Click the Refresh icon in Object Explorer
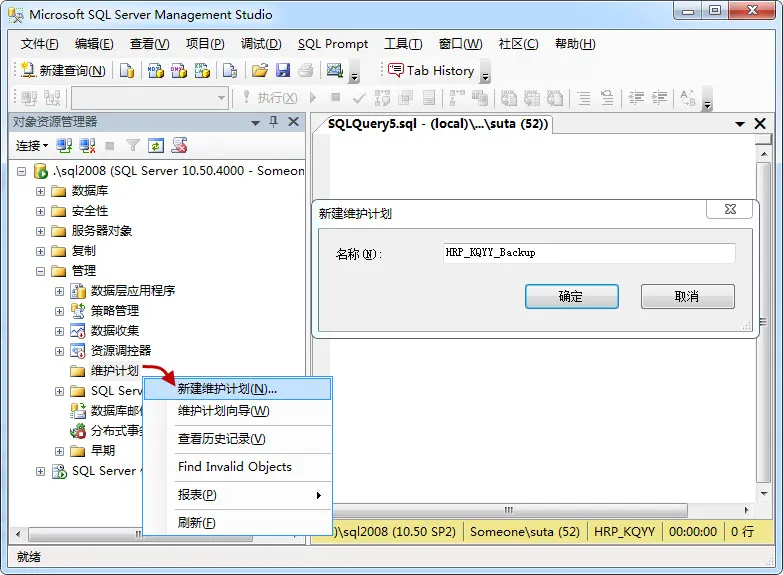This screenshot has height=575, width=783. point(156,146)
